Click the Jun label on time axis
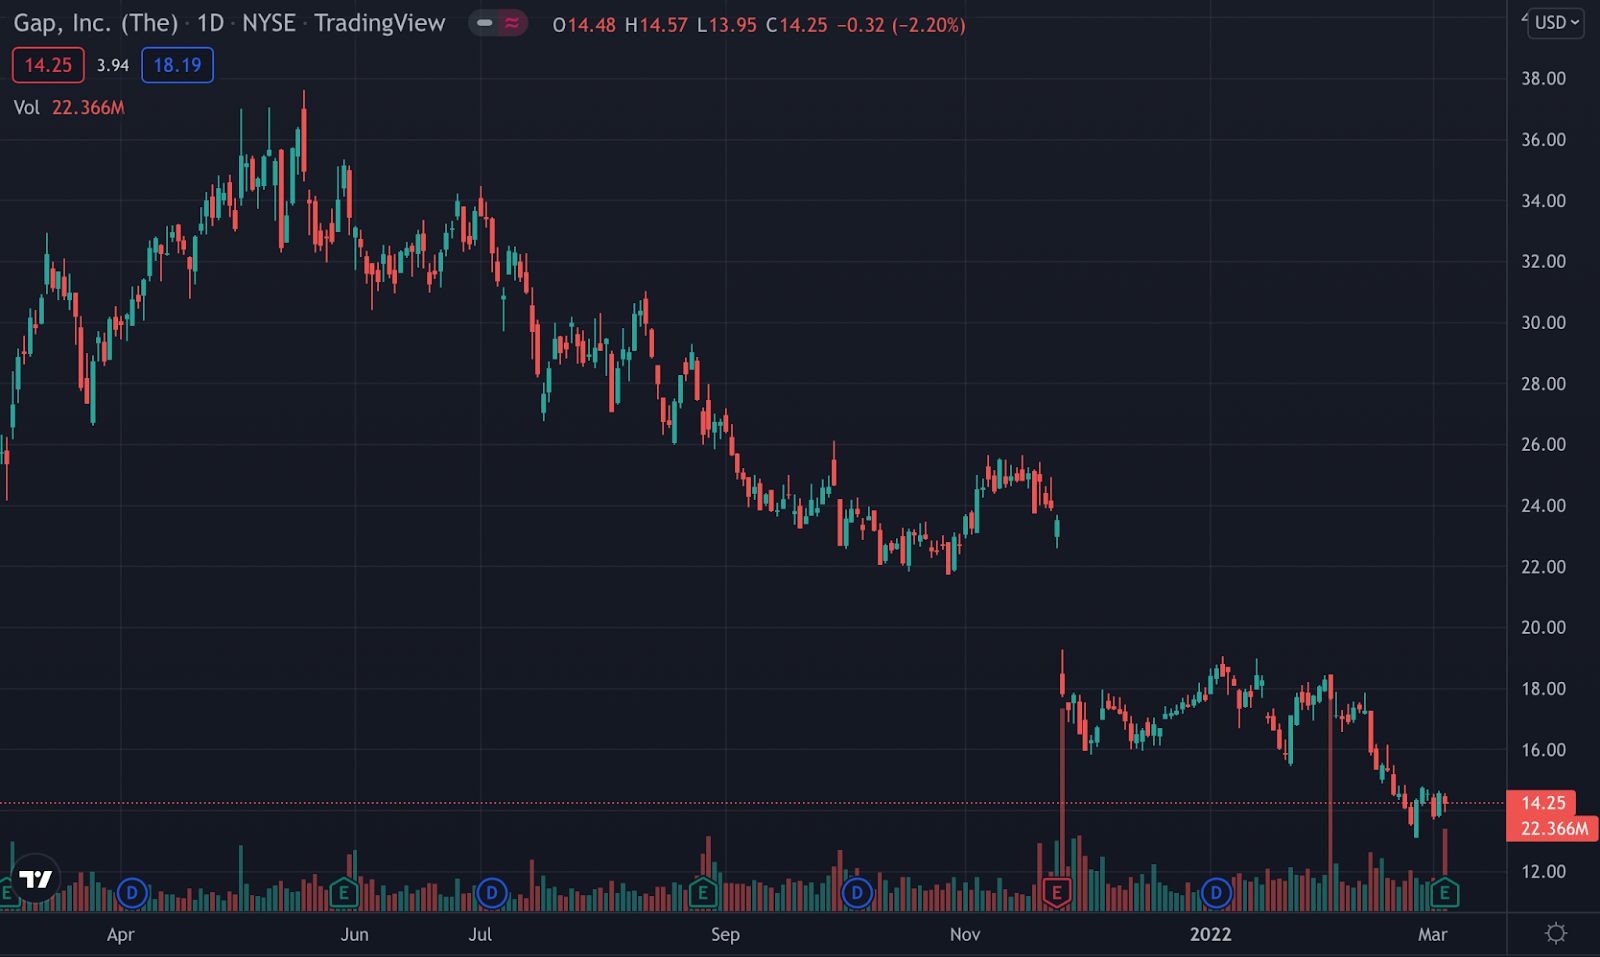Screen dimensions: 1600x957 pyautogui.click(x=354, y=934)
